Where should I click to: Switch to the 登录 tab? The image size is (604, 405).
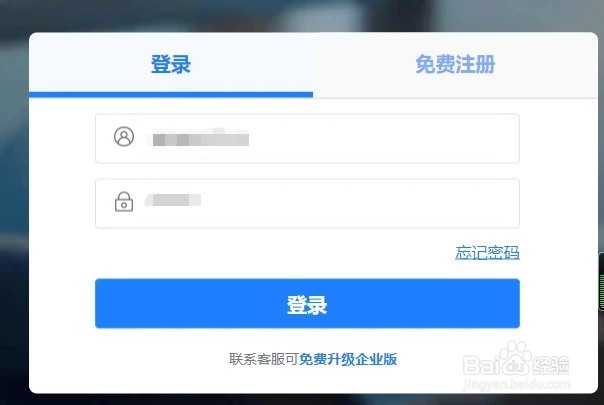[x=171, y=64]
